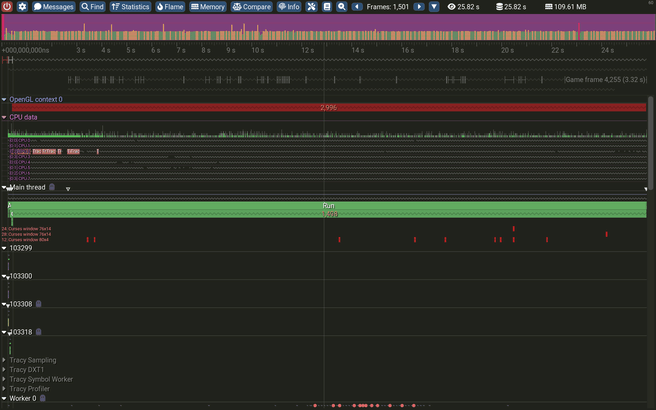Image resolution: width=656 pixels, height=410 pixels.
Task: Open the frame set dropdown arrow
Action: pos(434,7)
